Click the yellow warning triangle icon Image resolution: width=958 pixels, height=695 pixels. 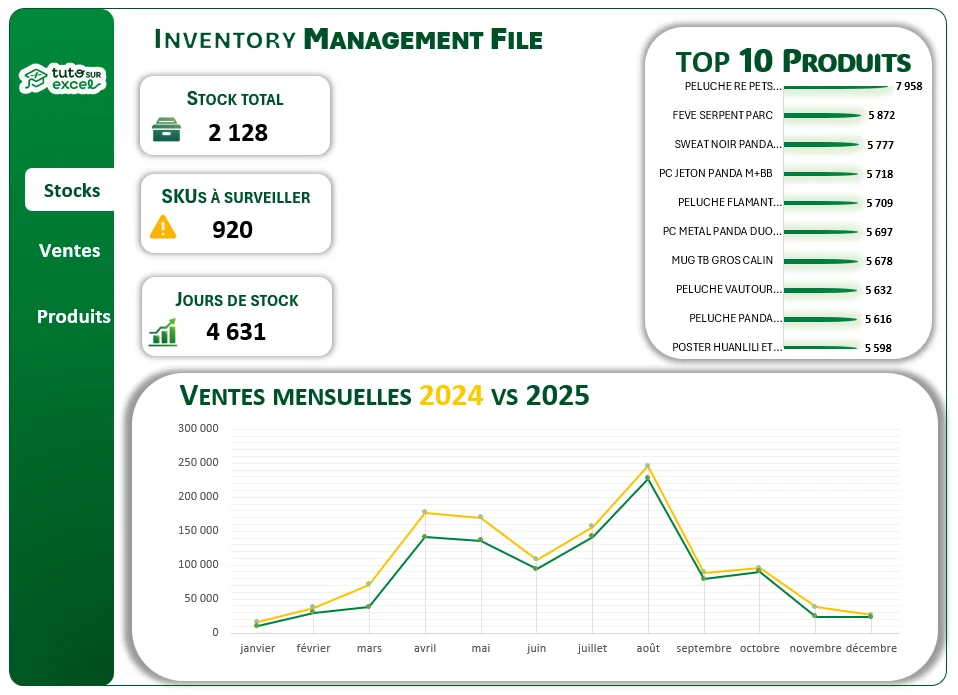(163, 227)
